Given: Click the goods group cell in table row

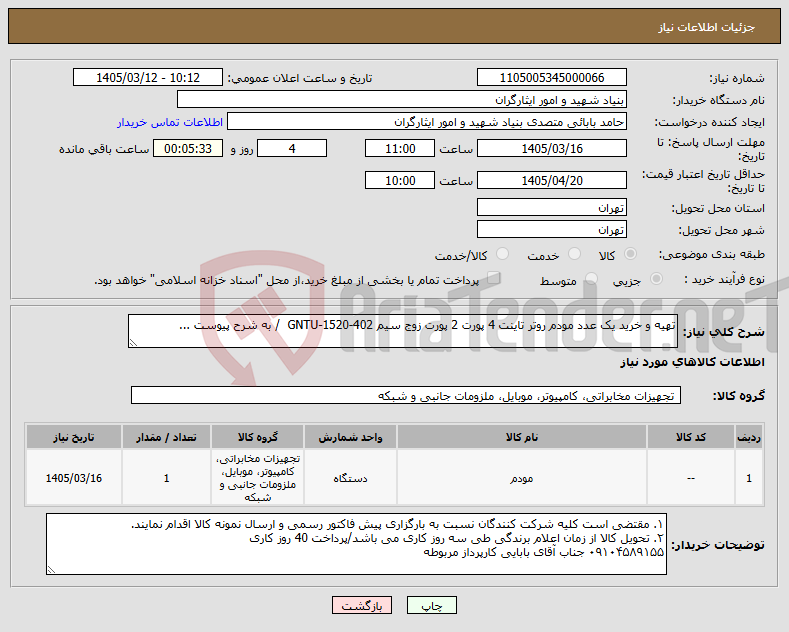Looking at the screenshot, I should [x=257, y=478].
